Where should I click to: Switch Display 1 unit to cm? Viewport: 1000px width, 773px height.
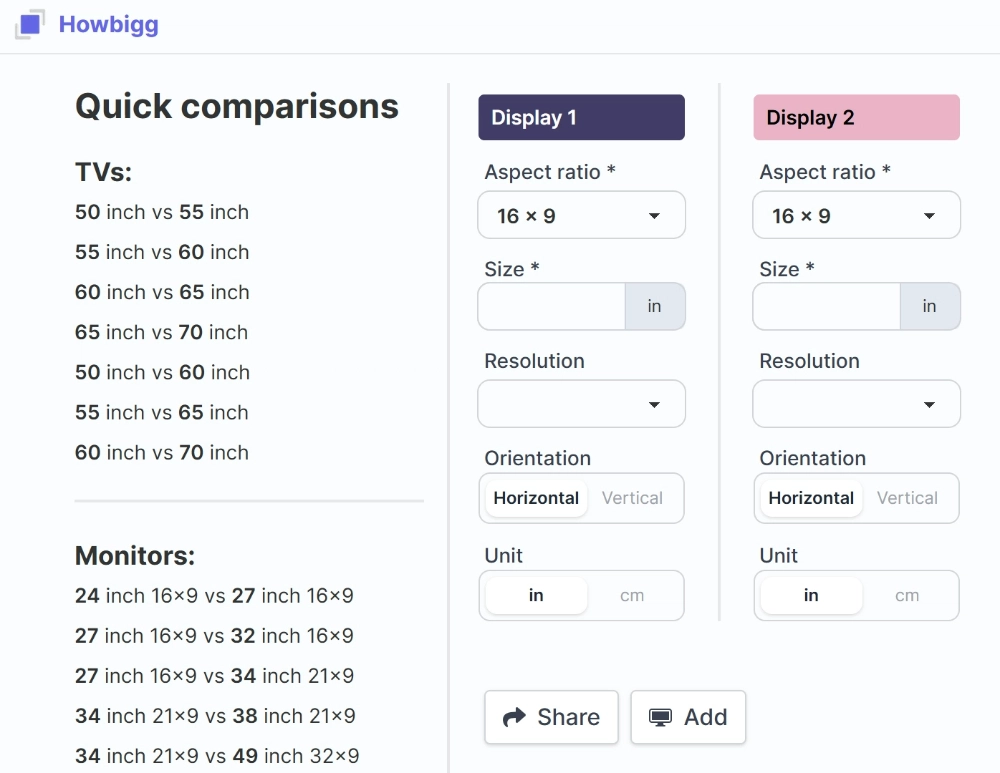(632, 595)
